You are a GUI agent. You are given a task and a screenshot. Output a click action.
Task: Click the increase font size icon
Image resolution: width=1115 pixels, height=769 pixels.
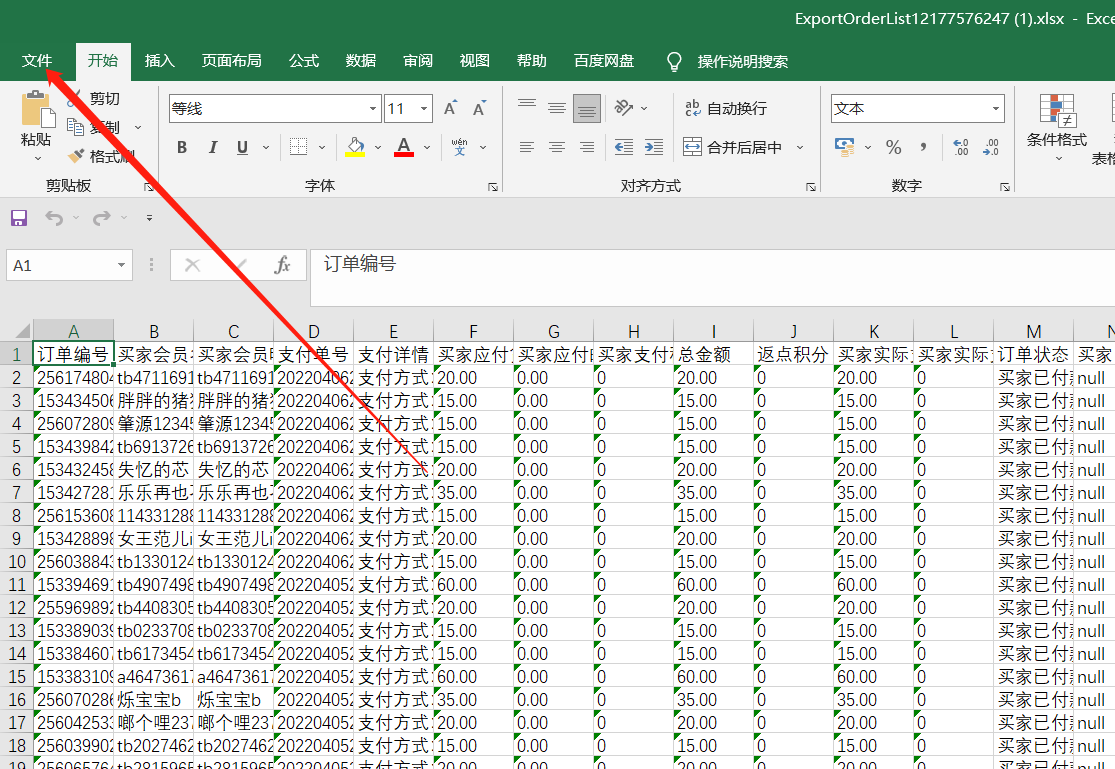point(450,109)
